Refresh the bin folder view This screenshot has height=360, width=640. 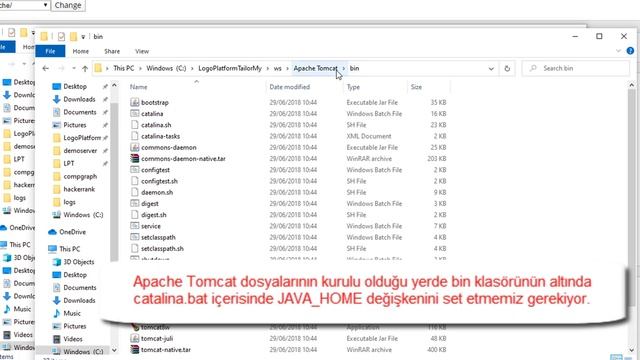pyautogui.click(x=507, y=69)
